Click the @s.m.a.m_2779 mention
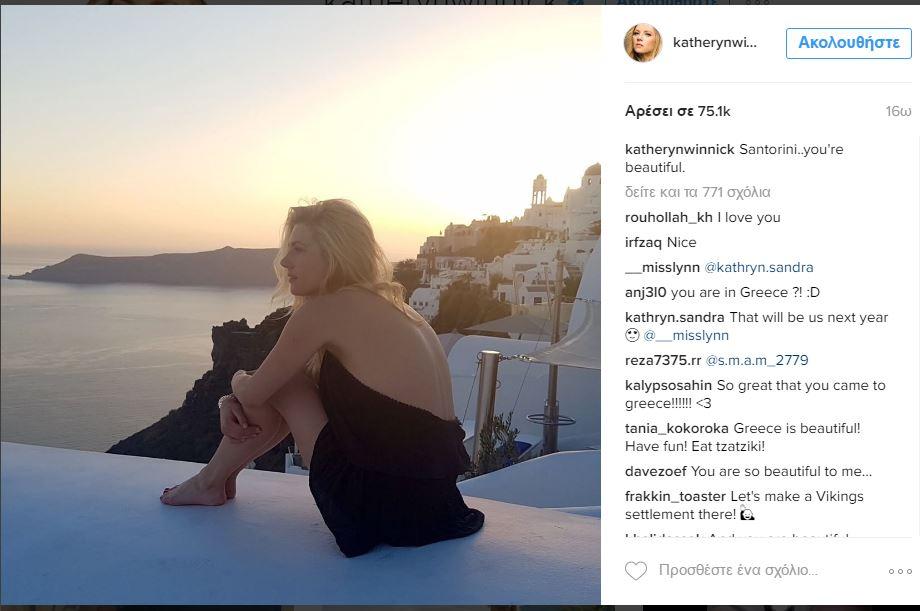Viewport: 920px width, 611px height. 757,360
